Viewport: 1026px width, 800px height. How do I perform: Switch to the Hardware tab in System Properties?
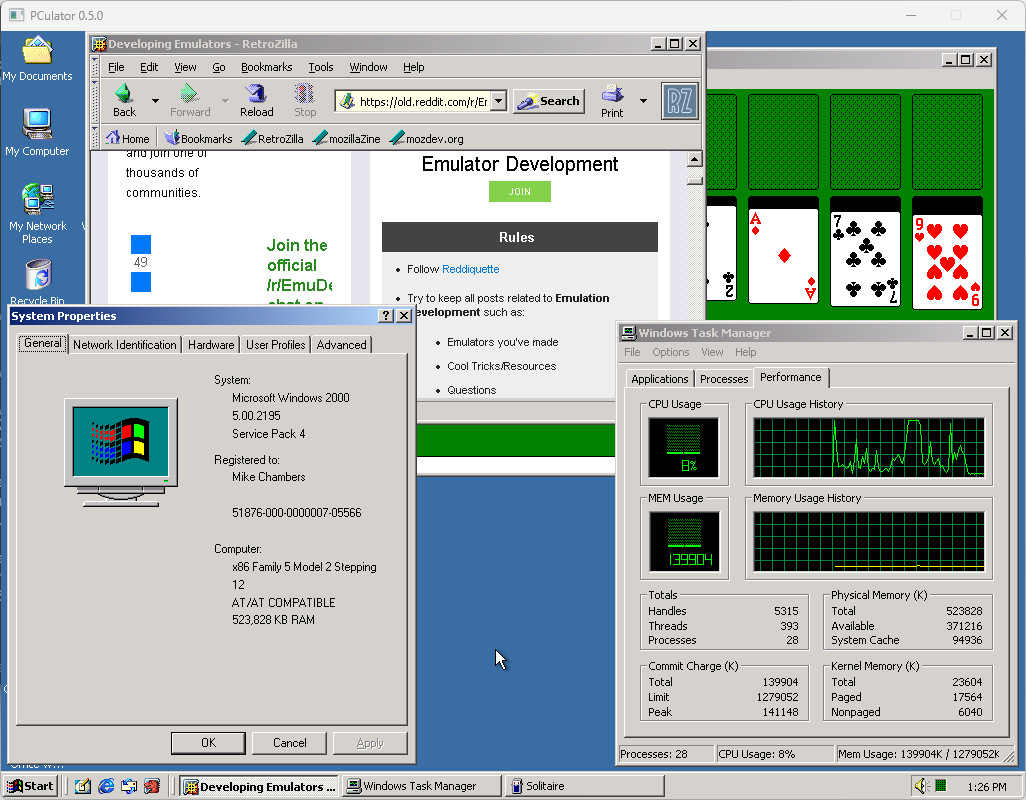(211, 344)
